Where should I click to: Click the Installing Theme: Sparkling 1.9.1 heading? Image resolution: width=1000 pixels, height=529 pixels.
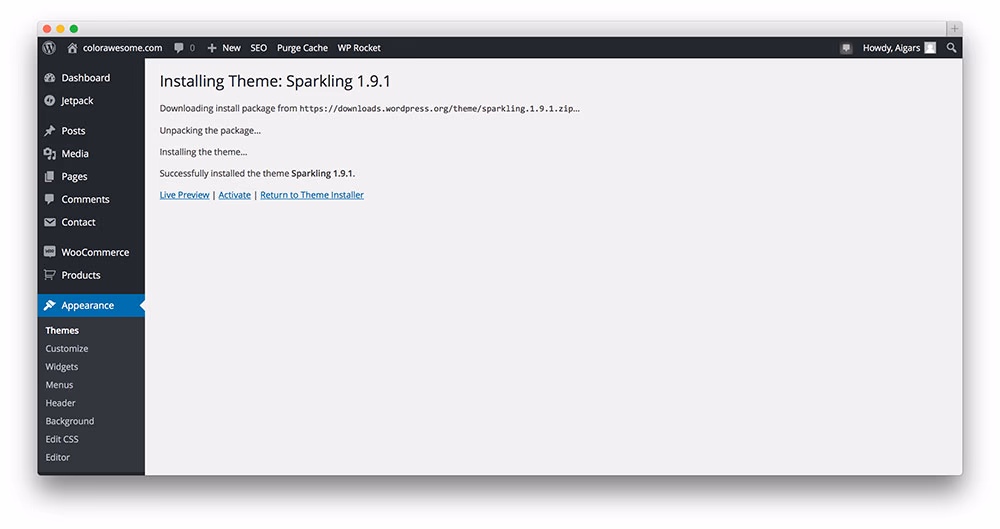(275, 81)
